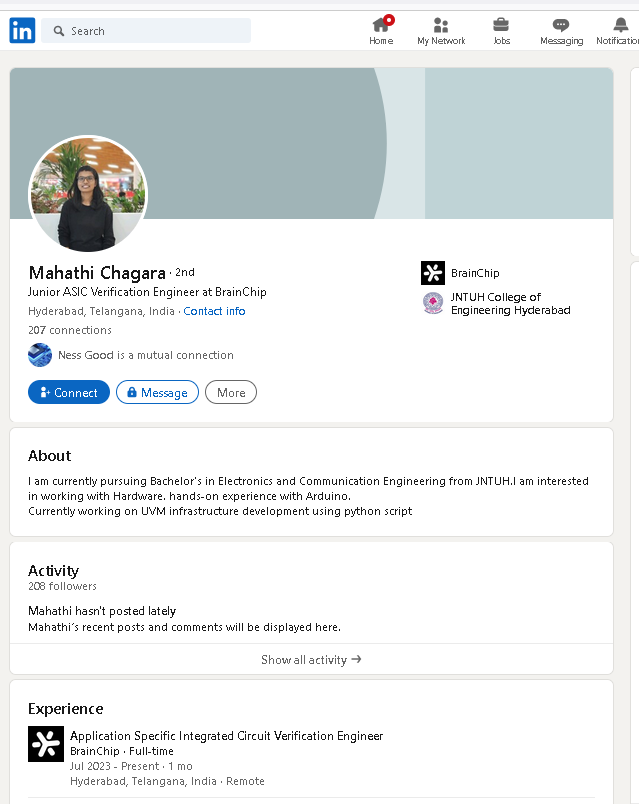Click the BrainChip logo in Experience section
The image size is (639, 804).
pos(46,743)
